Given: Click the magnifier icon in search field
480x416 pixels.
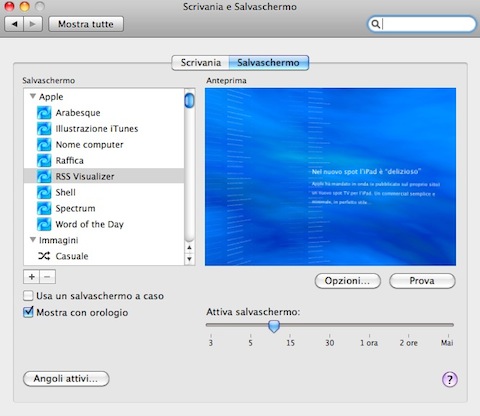Looking at the screenshot, I should (x=375, y=24).
